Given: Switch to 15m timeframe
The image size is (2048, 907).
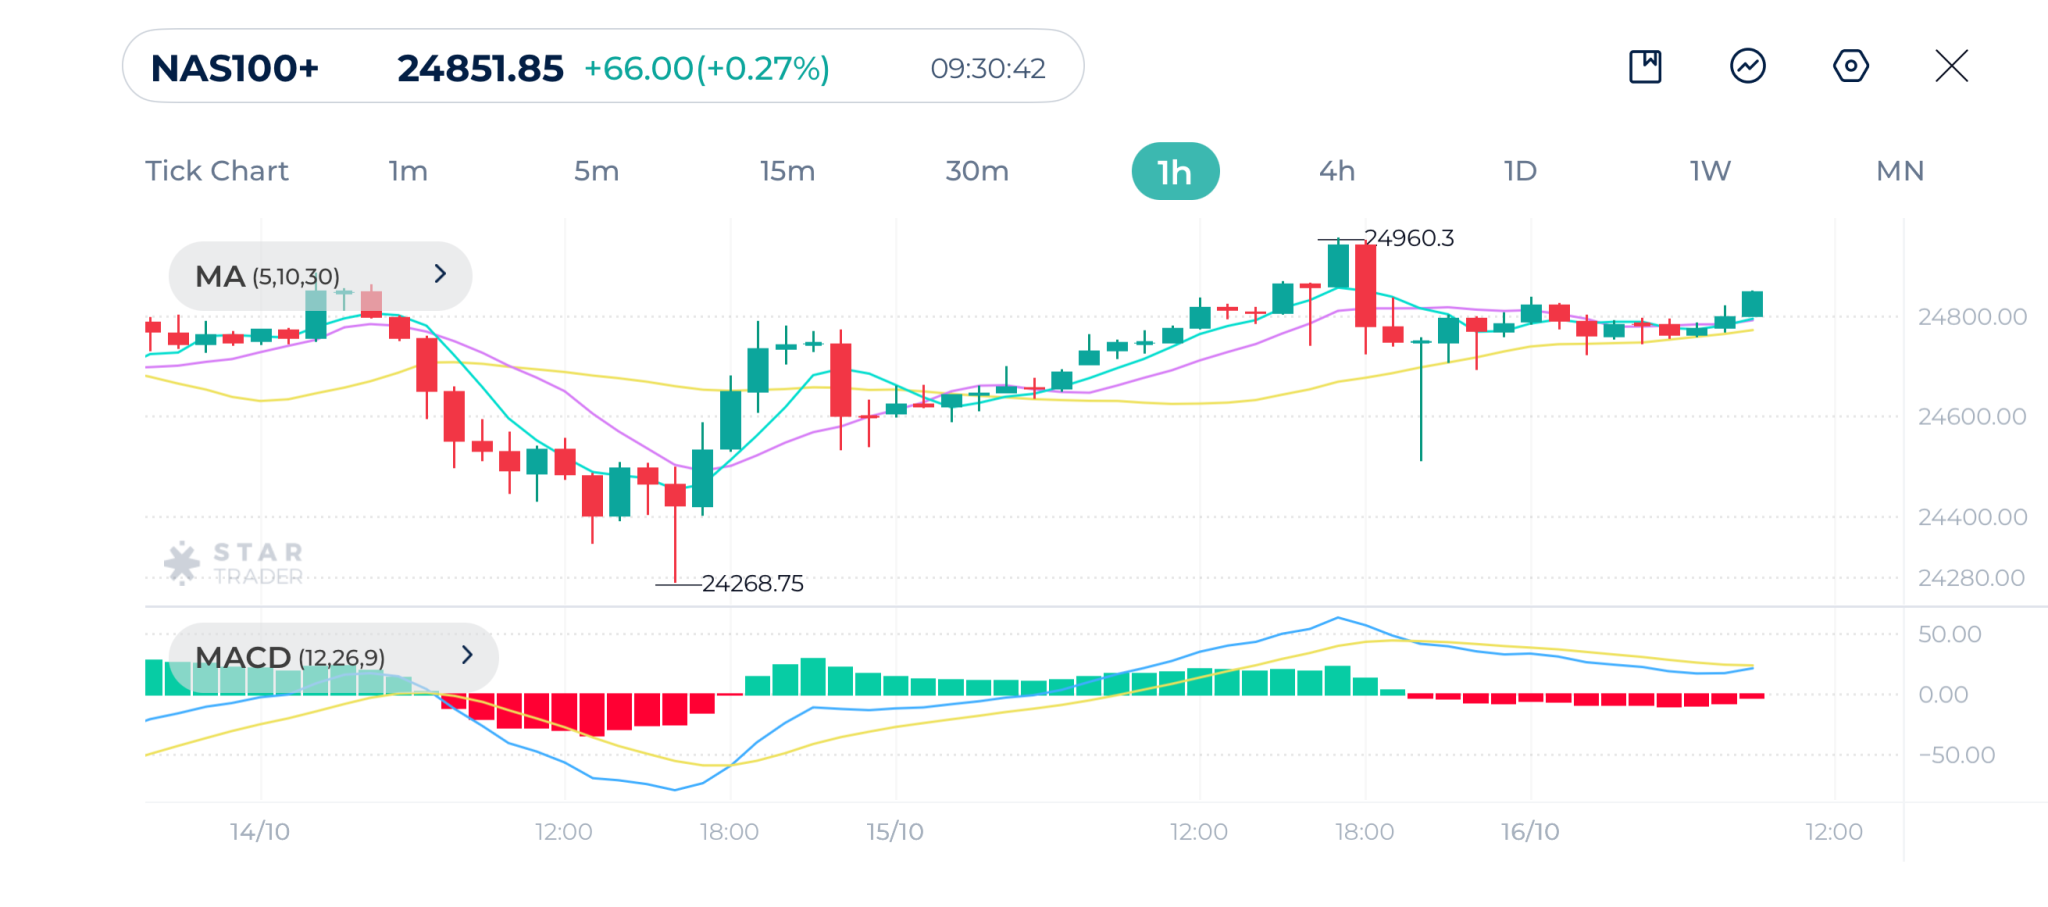Looking at the screenshot, I should [x=787, y=171].
